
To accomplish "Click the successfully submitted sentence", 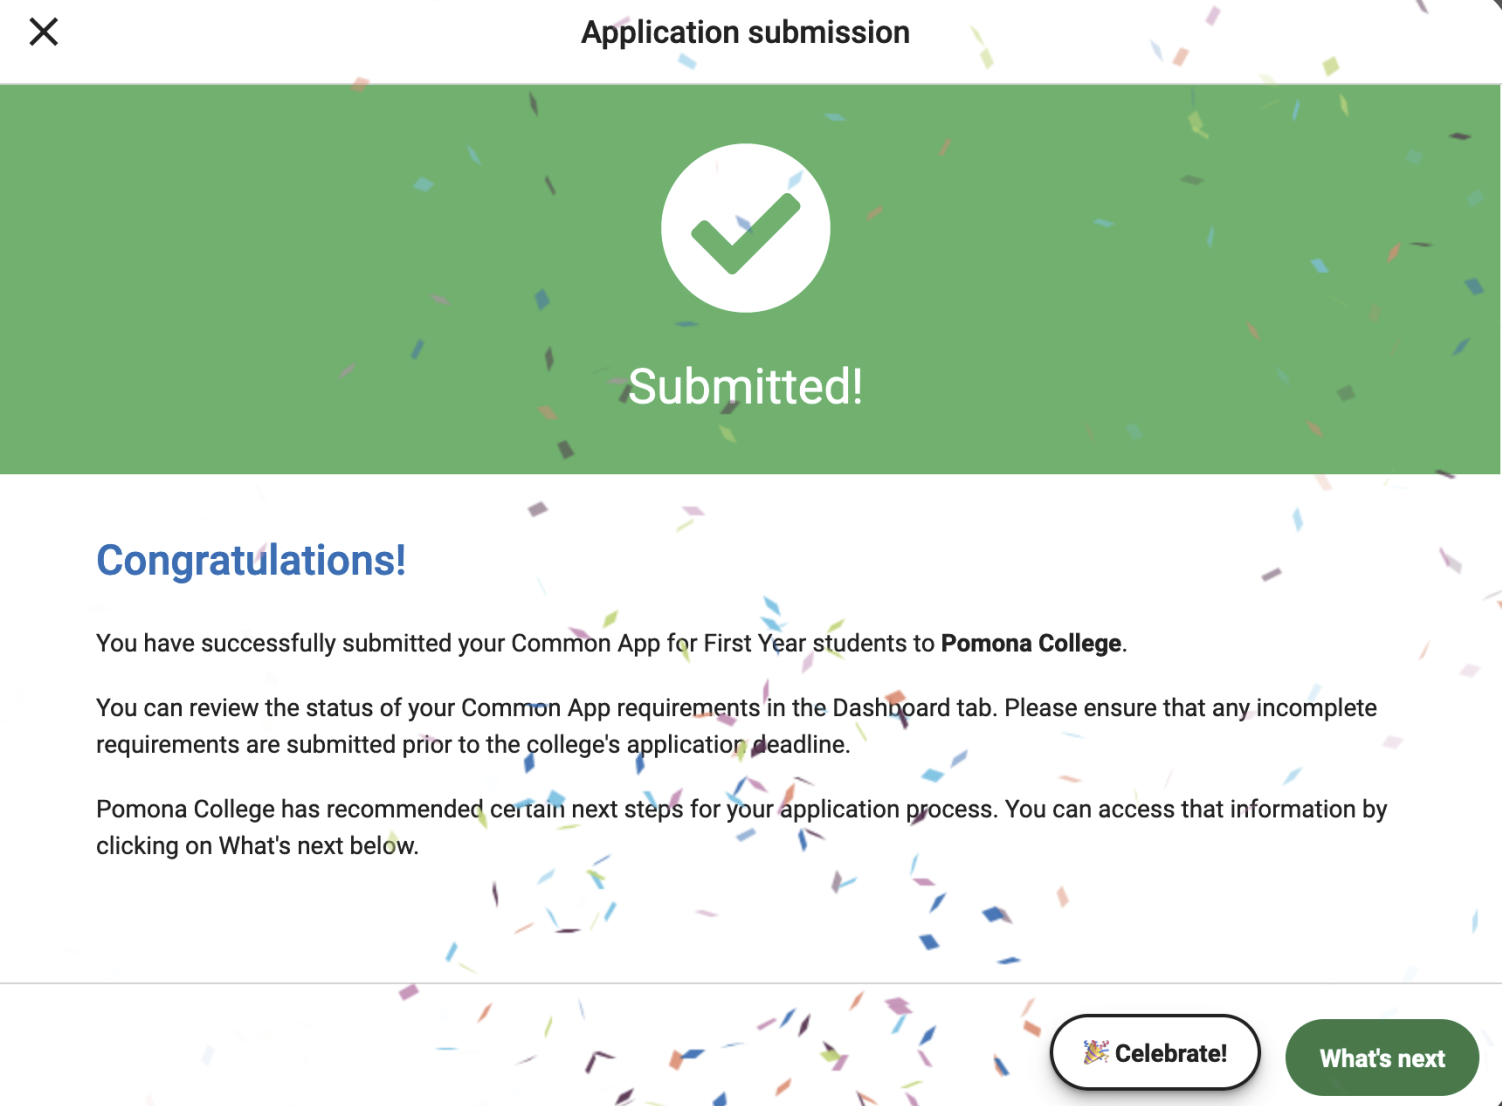I will pyautogui.click(x=612, y=643).
